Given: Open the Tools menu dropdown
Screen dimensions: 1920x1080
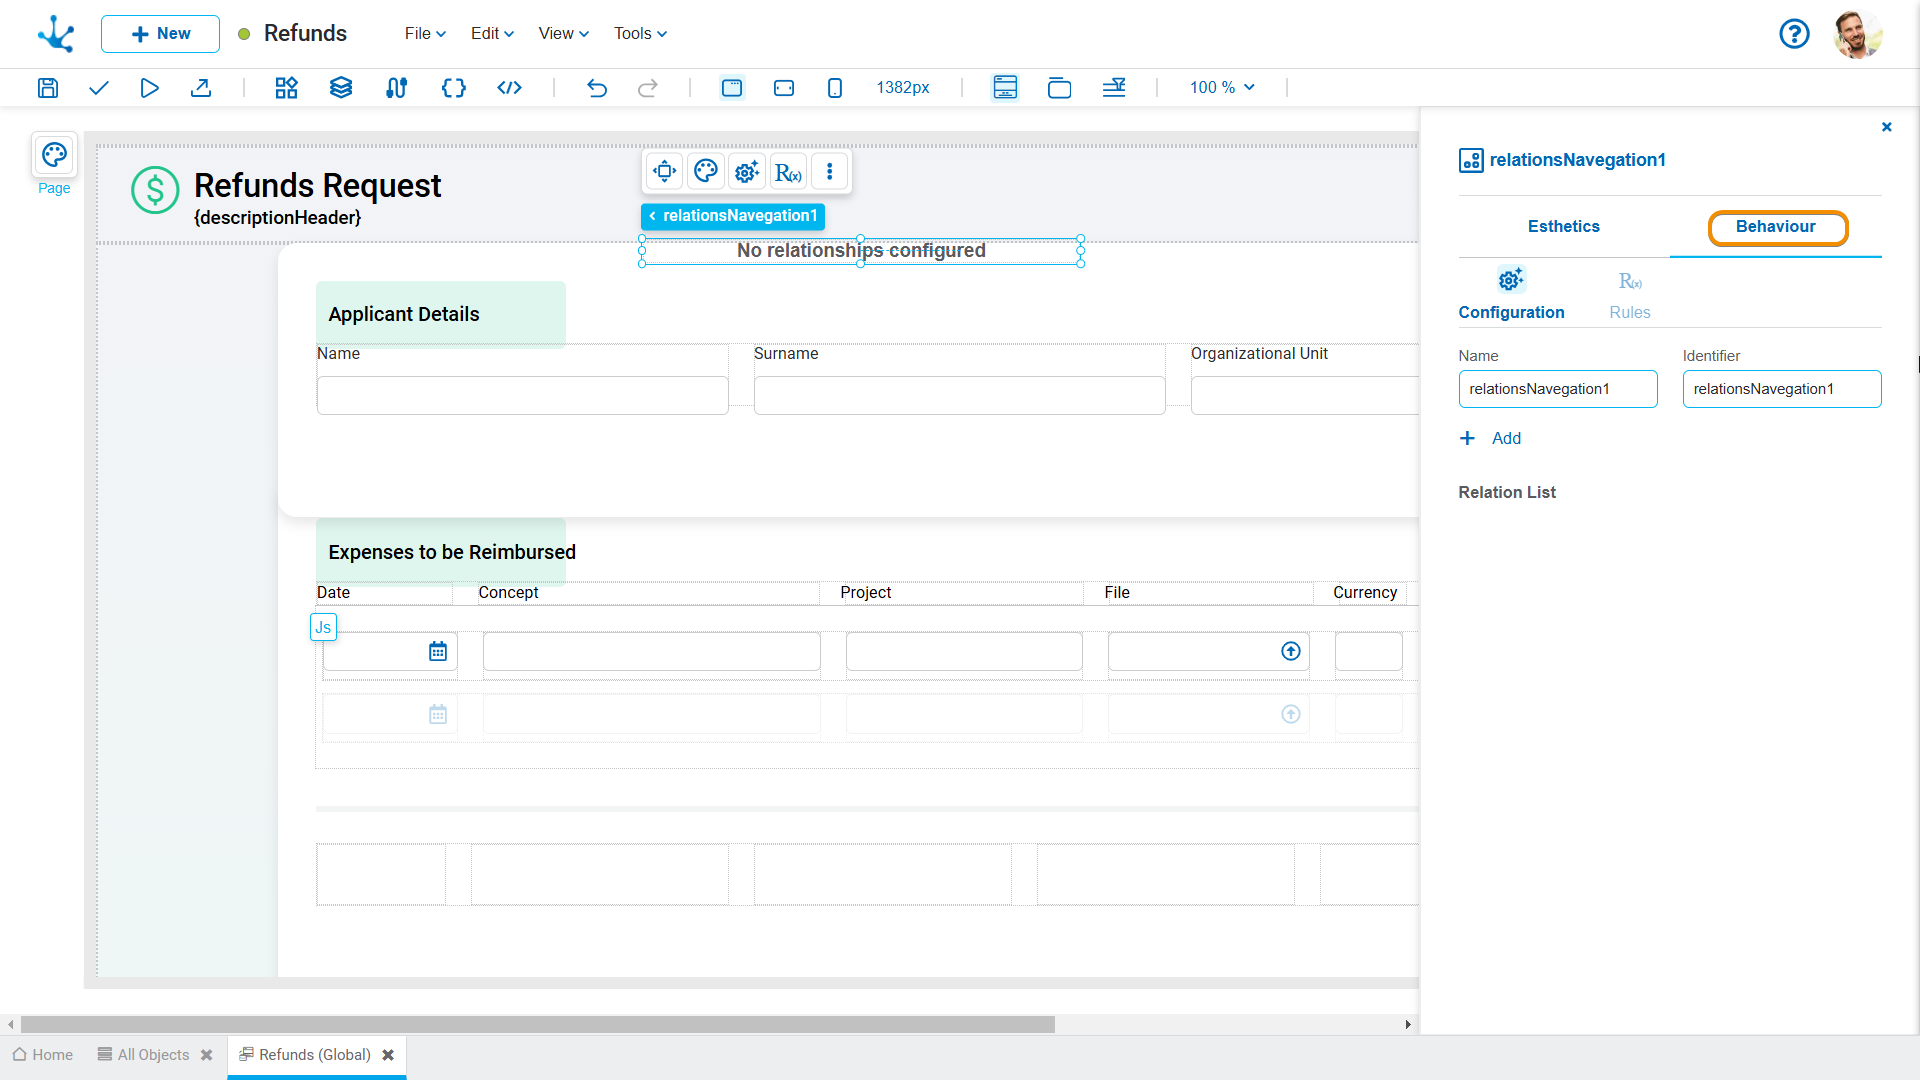Looking at the screenshot, I should coord(640,34).
